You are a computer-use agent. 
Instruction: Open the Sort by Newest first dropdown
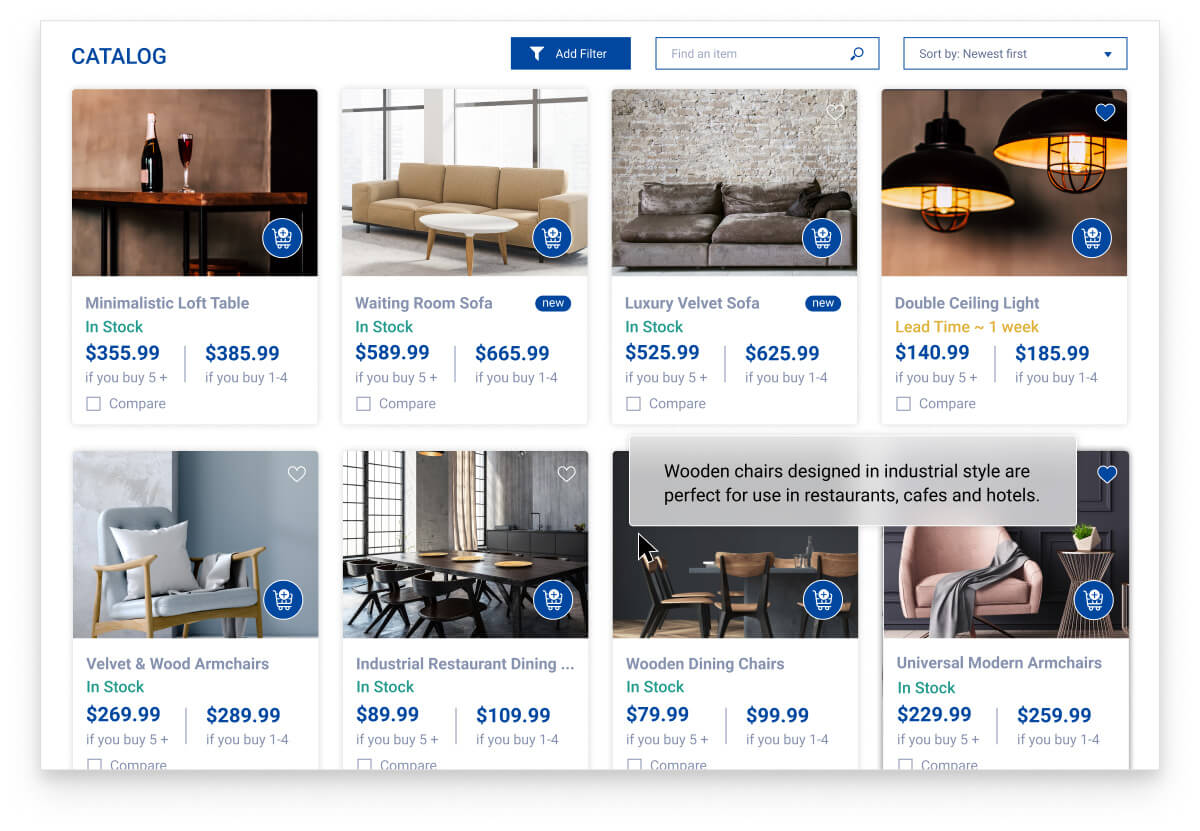[x=1015, y=54]
